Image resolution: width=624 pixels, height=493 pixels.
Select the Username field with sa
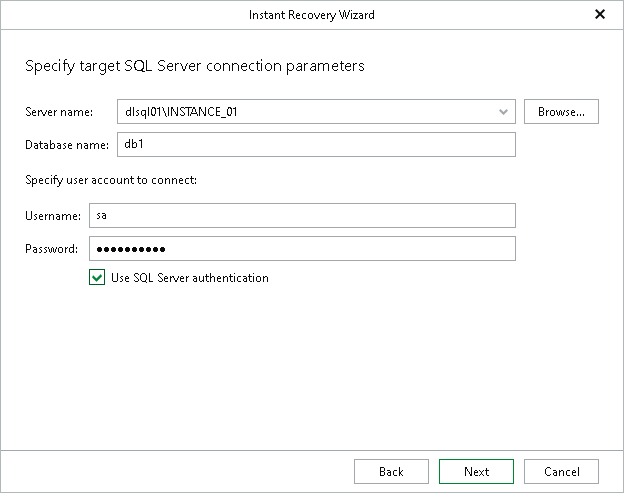coord(302,216)
